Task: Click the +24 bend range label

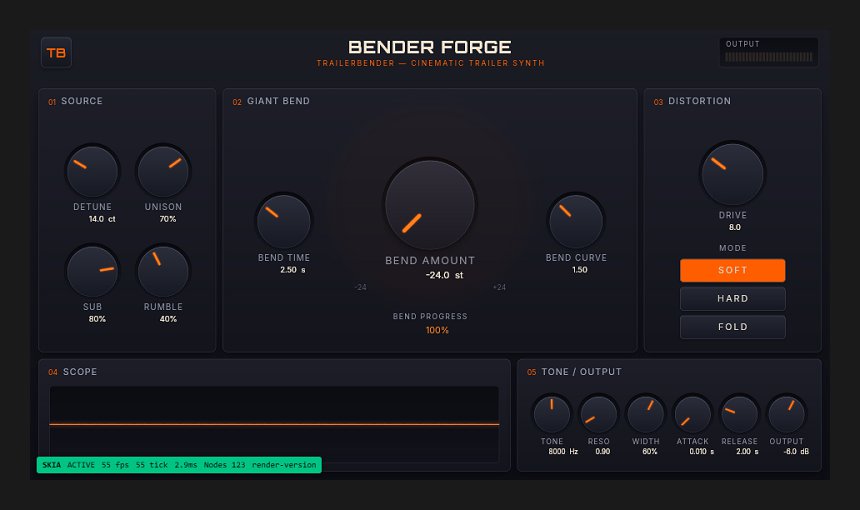Action: (499, 287)
